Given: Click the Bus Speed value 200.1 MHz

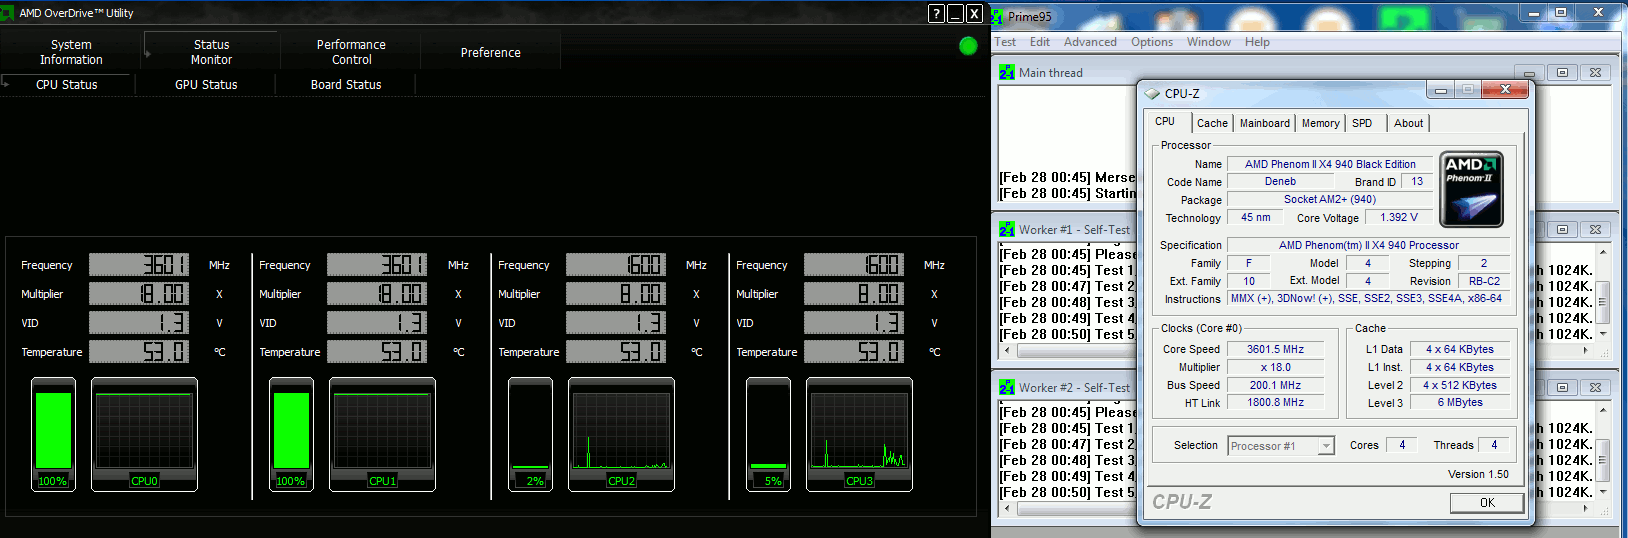Looking at the screenshot, I should tap(1275, 385).
